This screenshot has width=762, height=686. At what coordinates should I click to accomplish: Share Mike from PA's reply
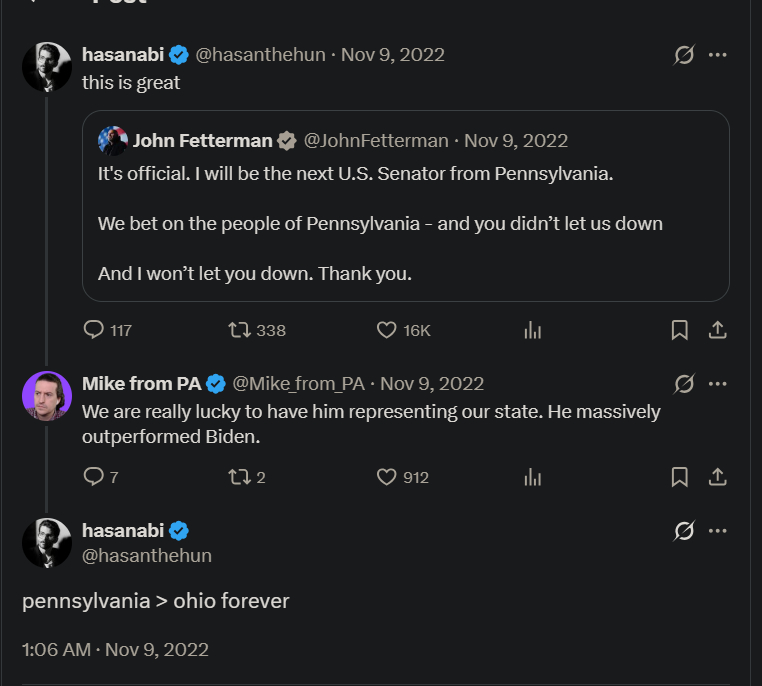tap(717, 477)
